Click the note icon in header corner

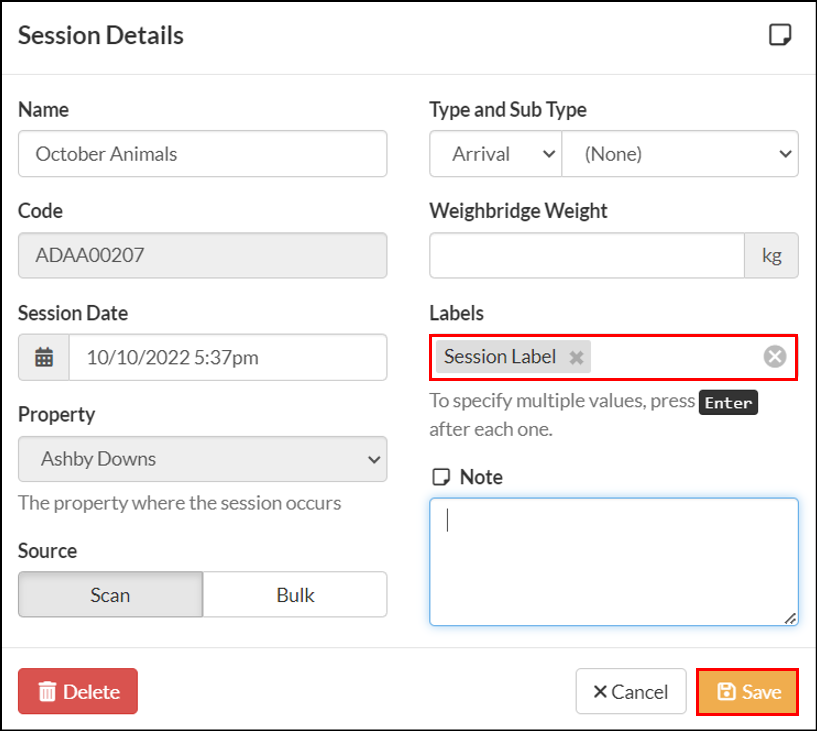tap(780, 35)
